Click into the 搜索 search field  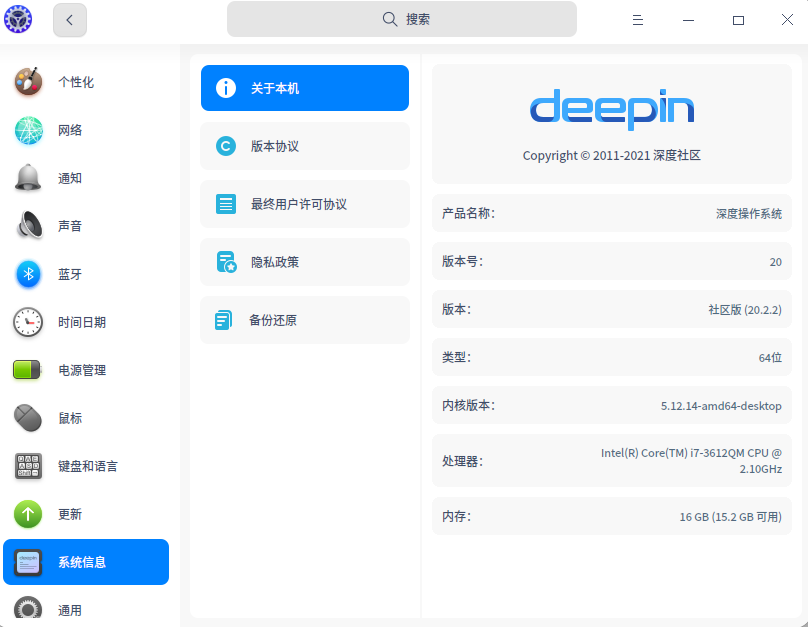402,19
